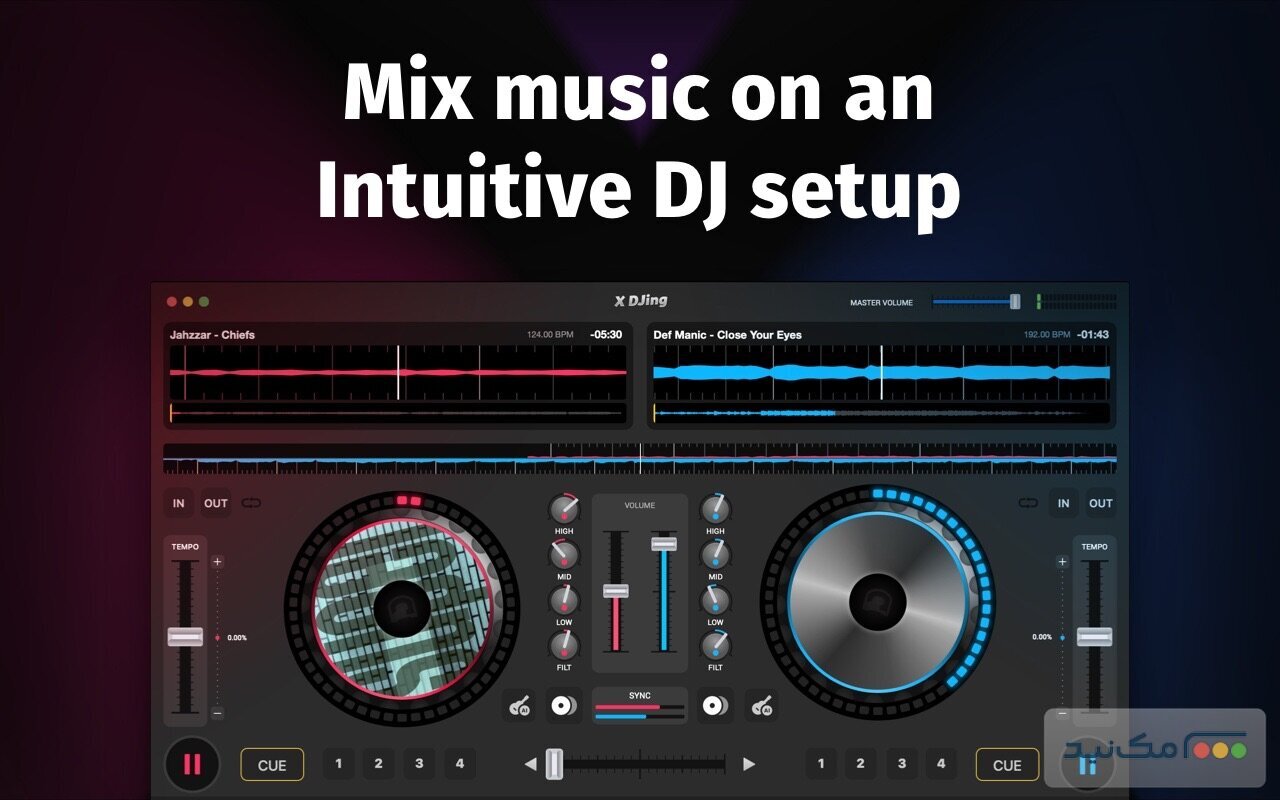The width and height of the screenshot is (1280, 800).
Task: Click the right deck CUE button
Action: [1006, 764]
